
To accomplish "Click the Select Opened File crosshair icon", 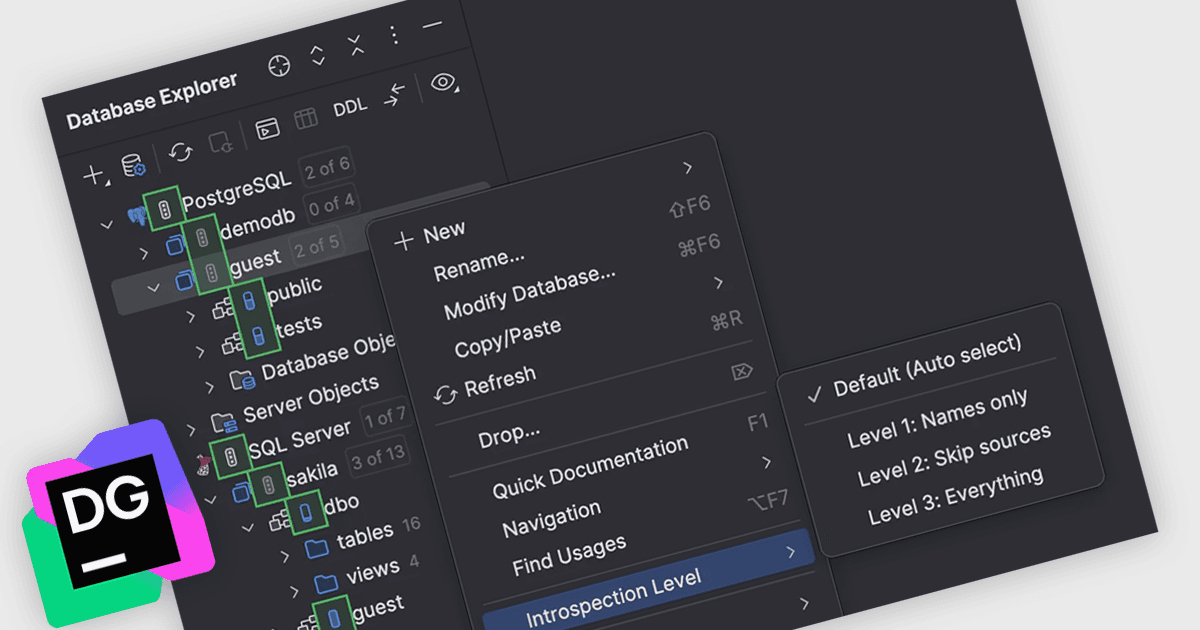I will (x=280, y=67).
